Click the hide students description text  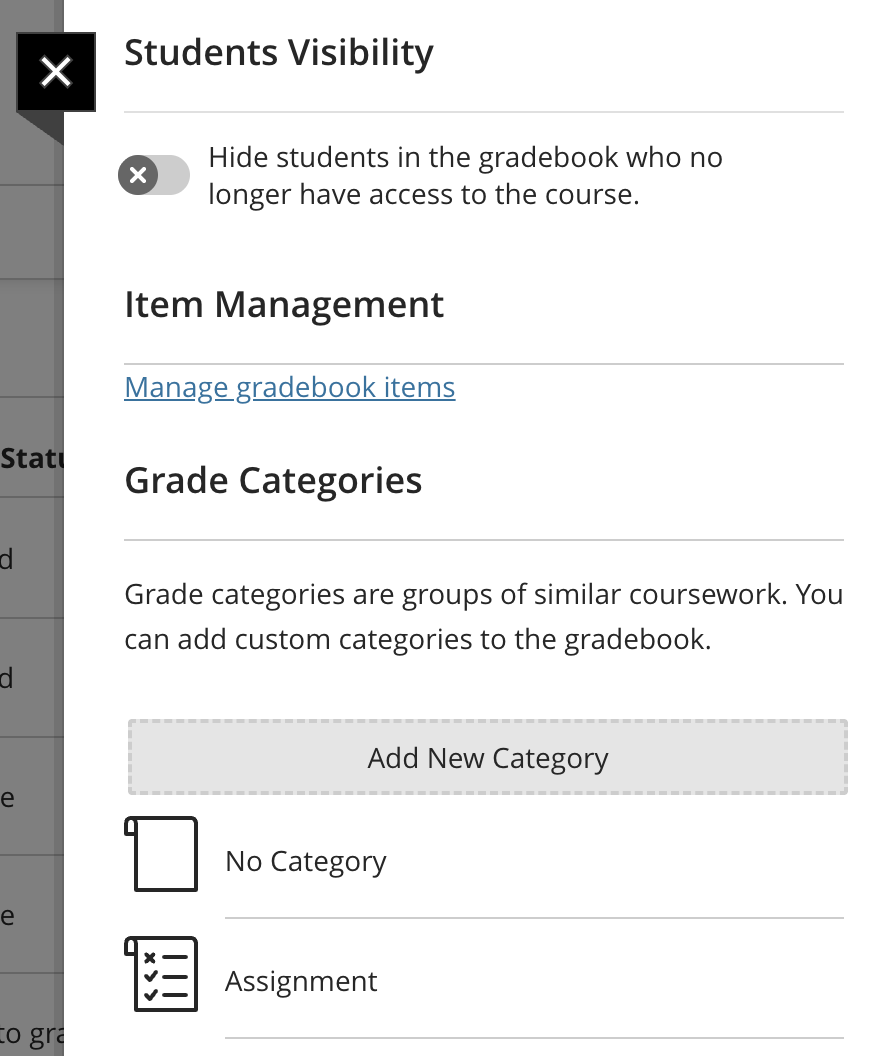pos(465,175)
